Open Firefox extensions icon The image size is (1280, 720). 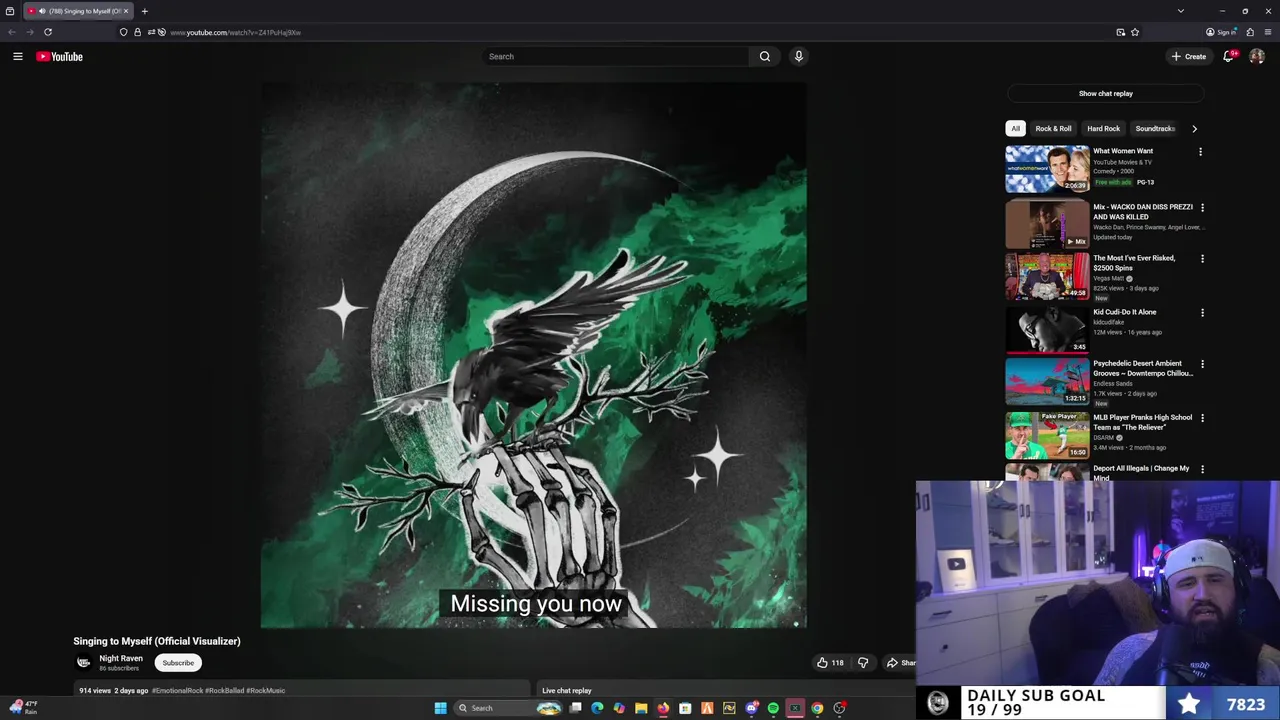point(1250,32)
